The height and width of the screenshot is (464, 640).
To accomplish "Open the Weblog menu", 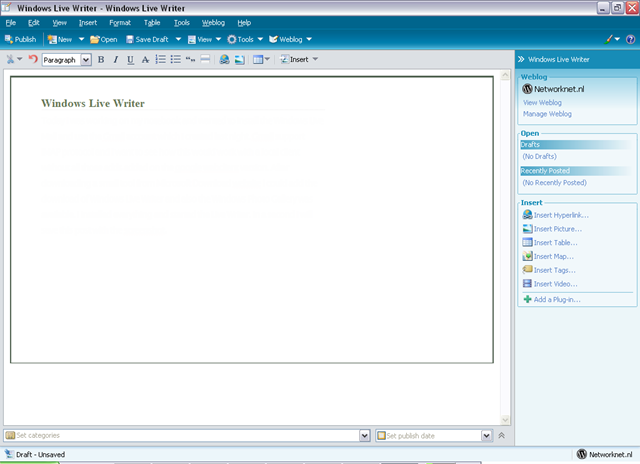I will coord(213,23).
